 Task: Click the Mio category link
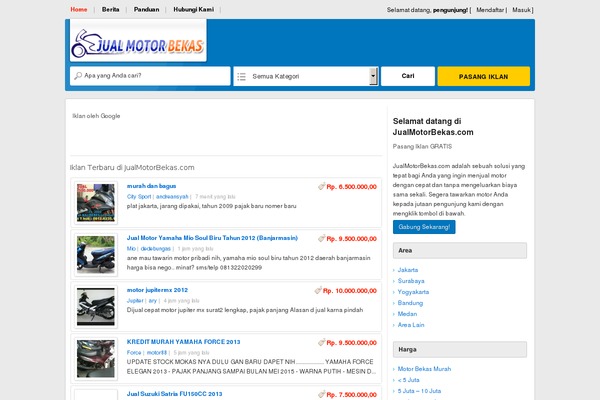[131, 248]
